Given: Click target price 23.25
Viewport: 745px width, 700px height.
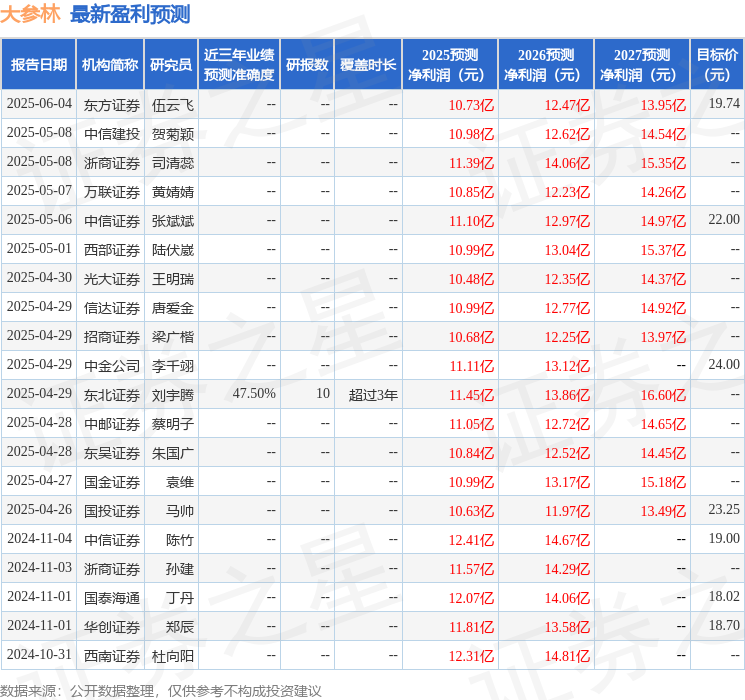Looking at the screenshot, I should coord(724,509).
